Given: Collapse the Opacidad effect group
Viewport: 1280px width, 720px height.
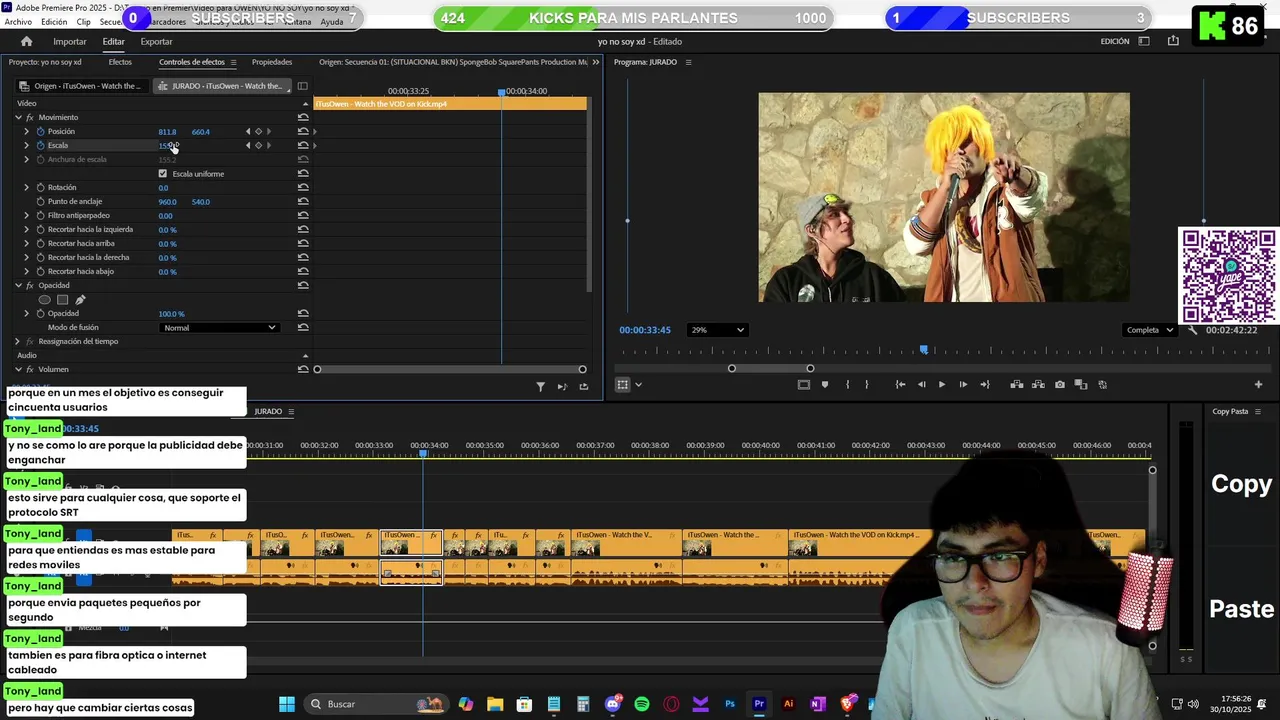Looking at the screenshot, I should [x=18, y=285].
